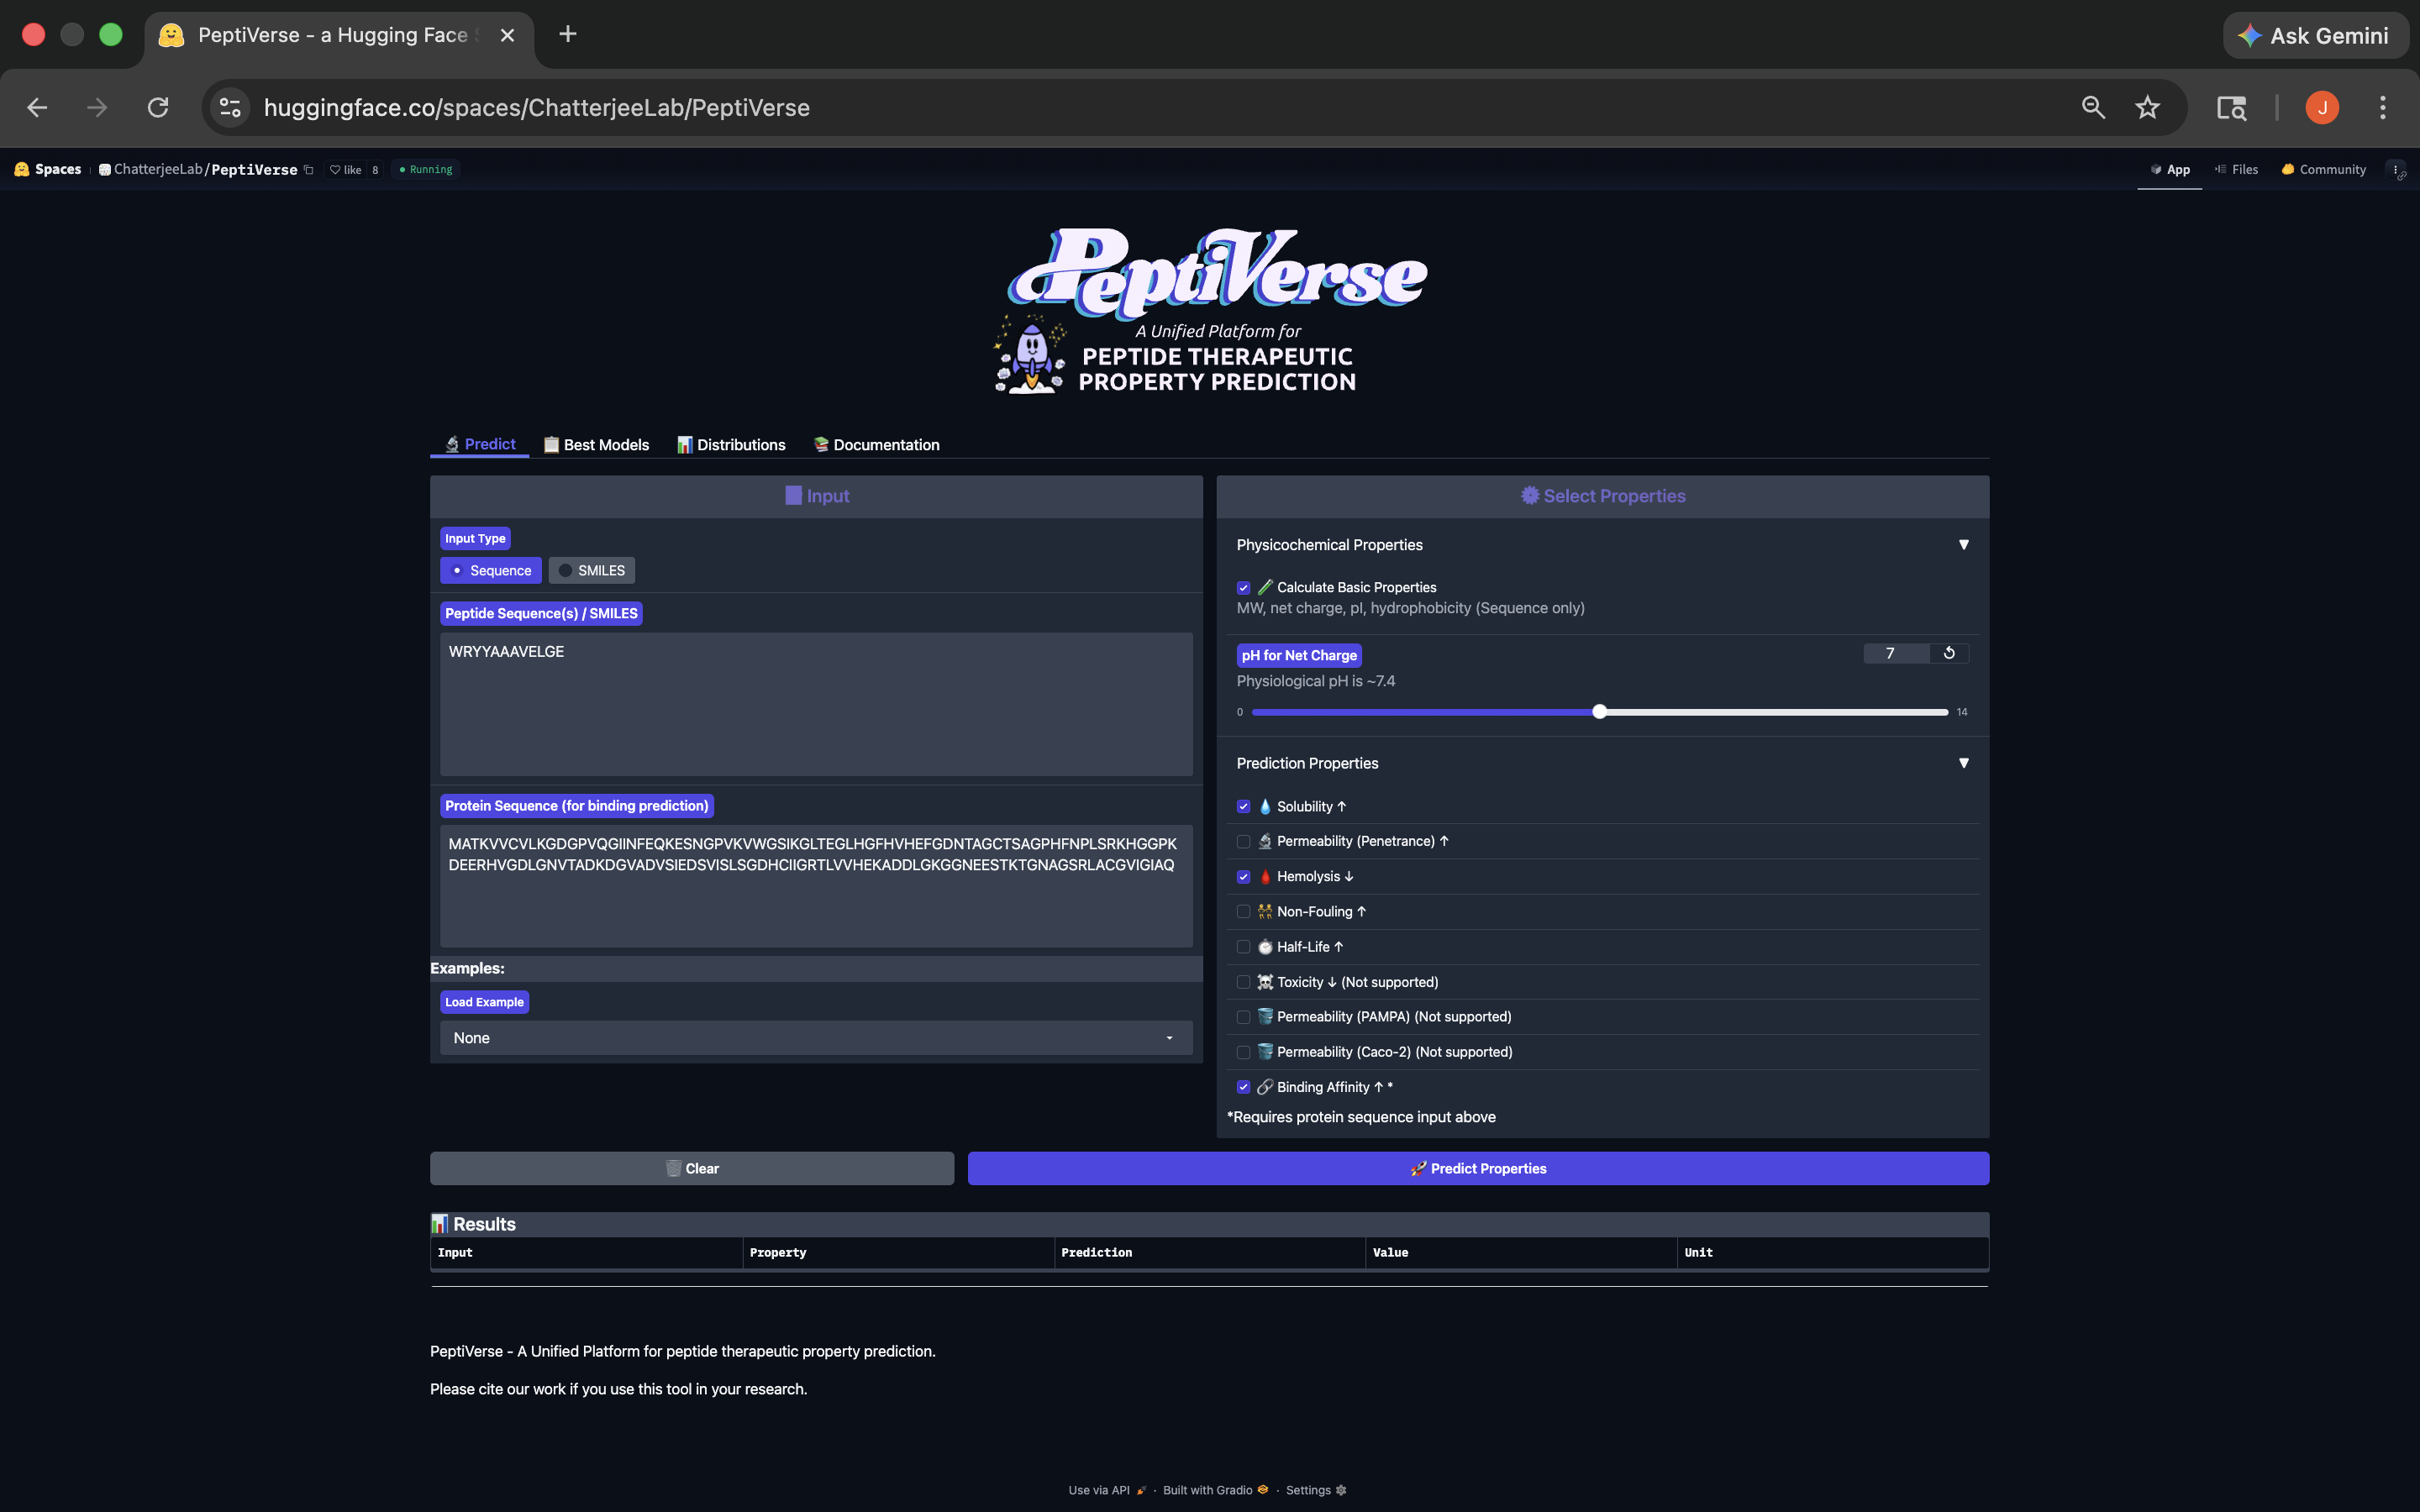The height and width of the screenshot is (1512, 2420).
Task: Uncheck the Binding Affinity property
Action: click(x=1244, y=1087)
